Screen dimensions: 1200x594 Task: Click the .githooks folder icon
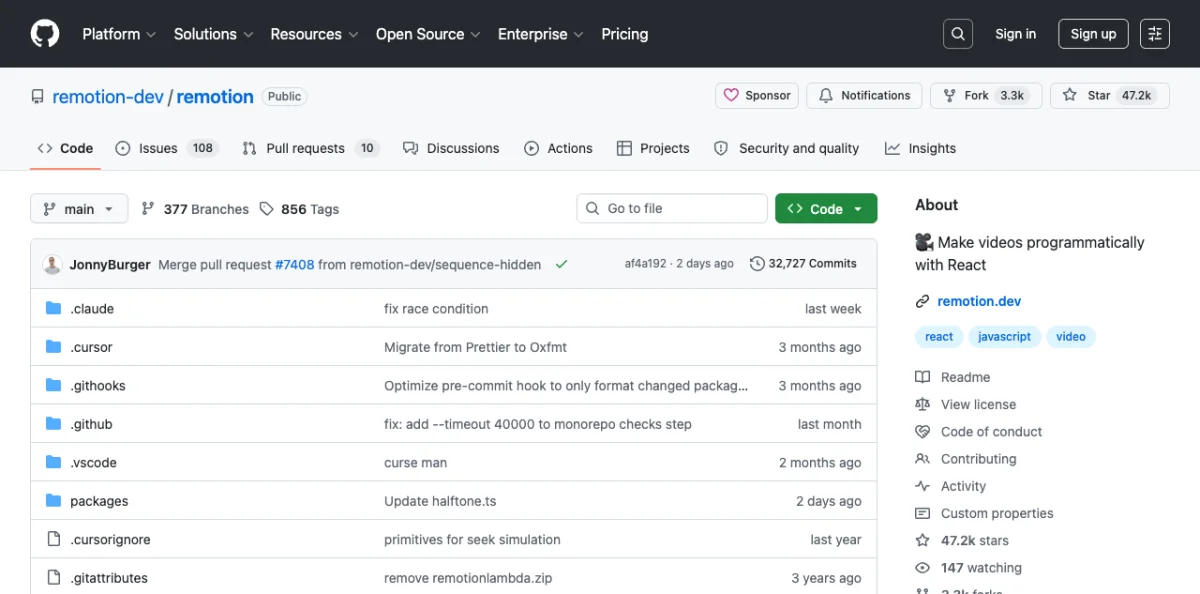coord(54,385)
